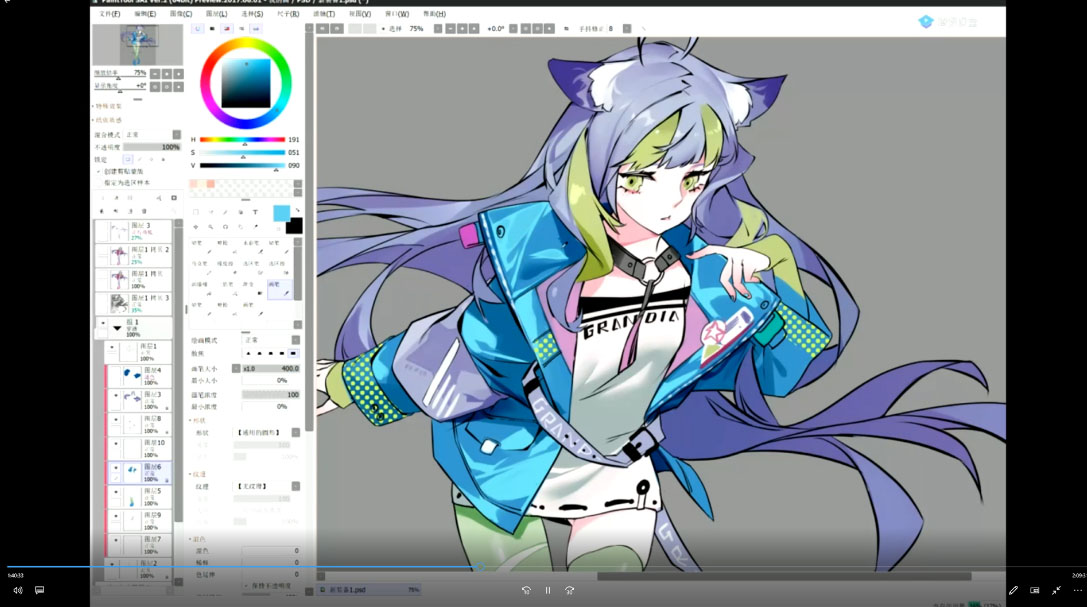
Task: Hide layer 图层10 via its eye
Action: tap(116, 444)
